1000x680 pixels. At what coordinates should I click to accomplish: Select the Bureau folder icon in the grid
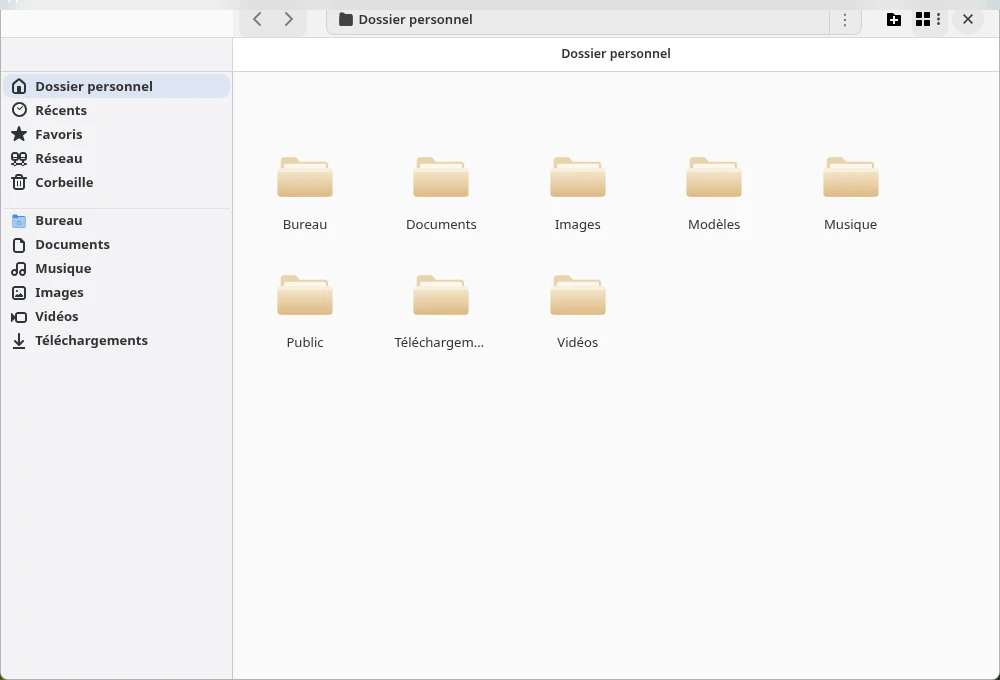[305, 177]
